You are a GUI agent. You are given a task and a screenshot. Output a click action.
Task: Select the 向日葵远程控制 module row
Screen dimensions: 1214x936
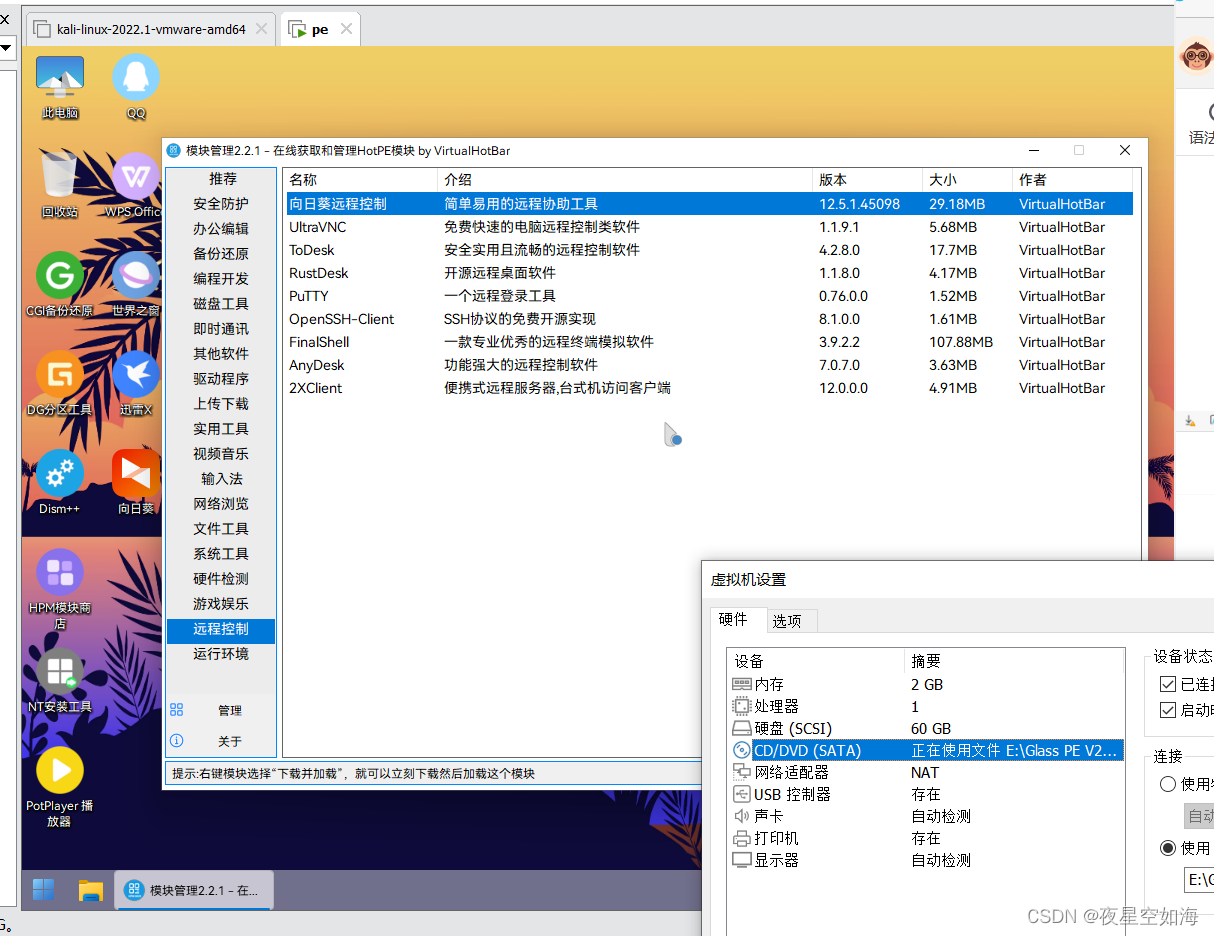[x=709, y=204]
